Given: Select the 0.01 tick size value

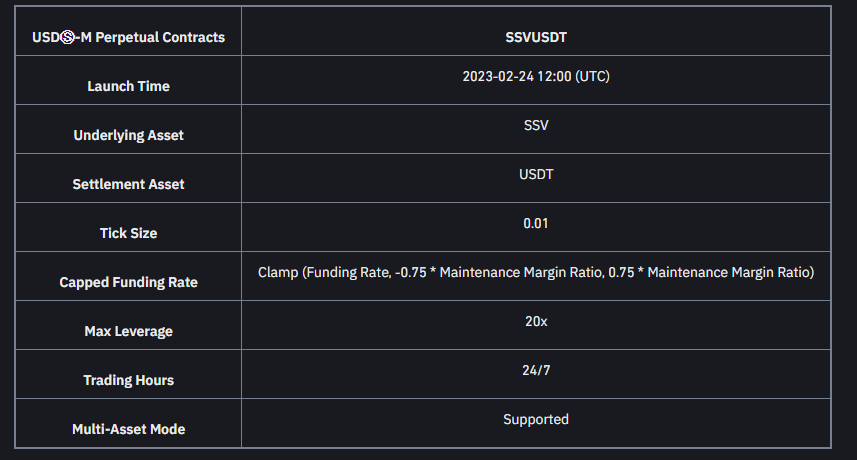Looking at the screenshot, I should (536, 223).
